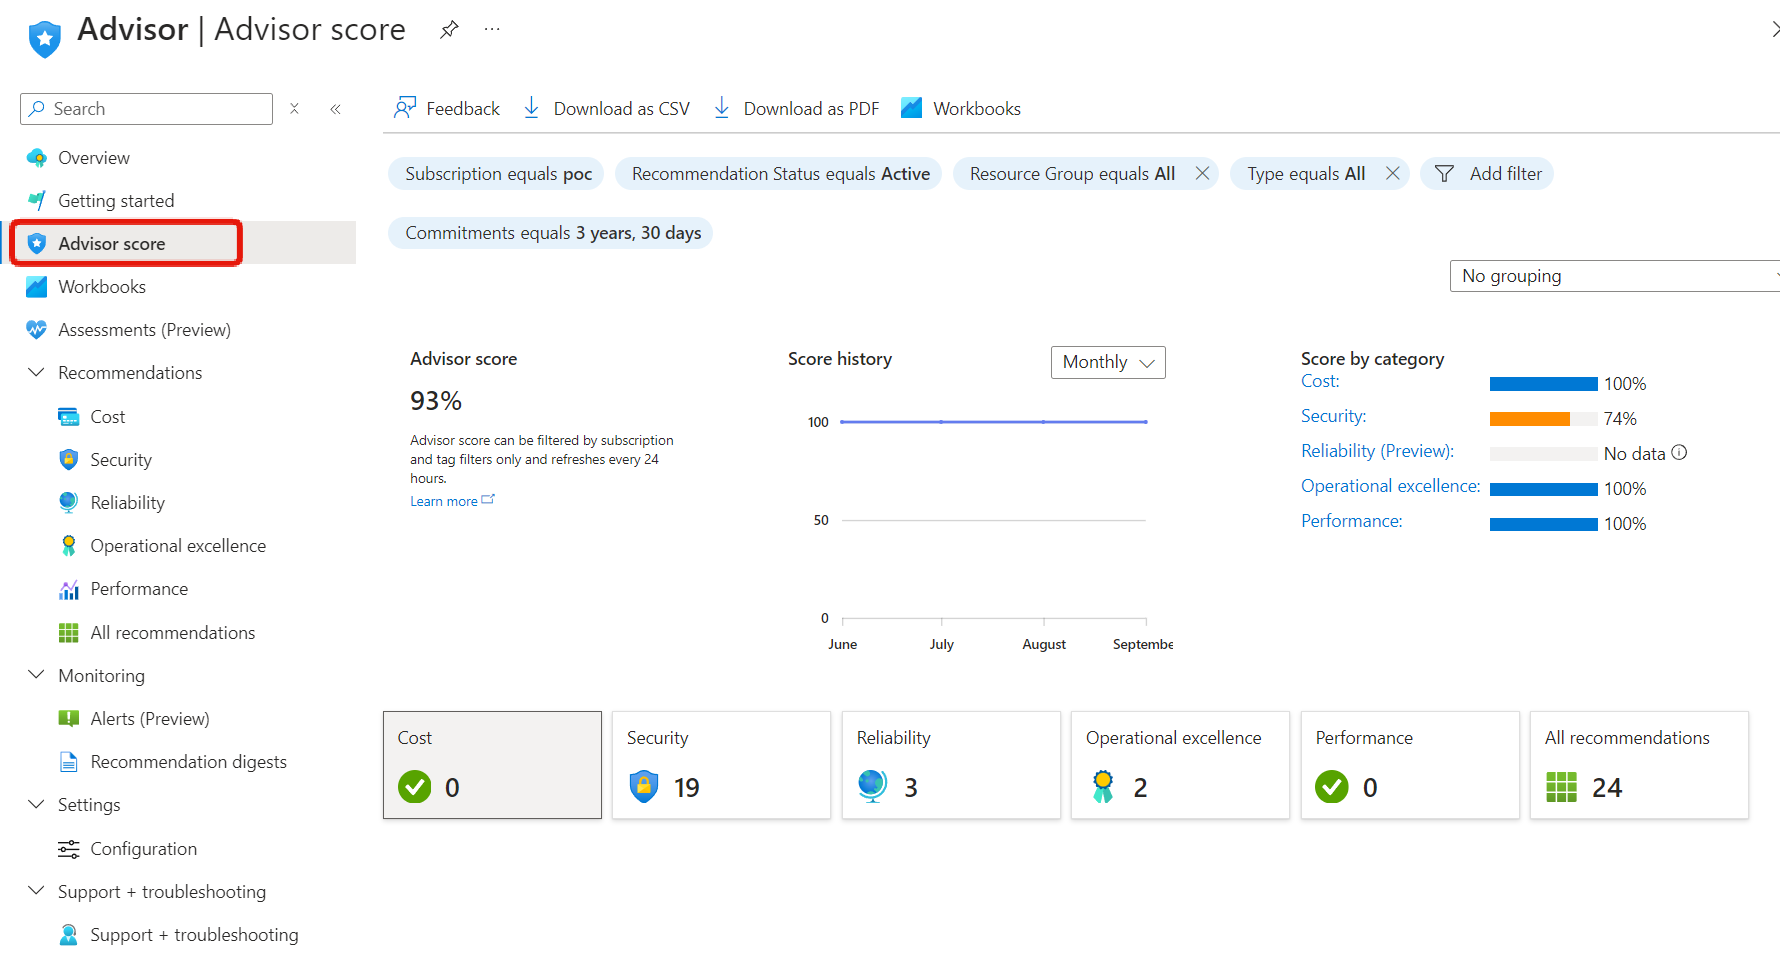Click the sidebar Search input field

tap(147, 109)
